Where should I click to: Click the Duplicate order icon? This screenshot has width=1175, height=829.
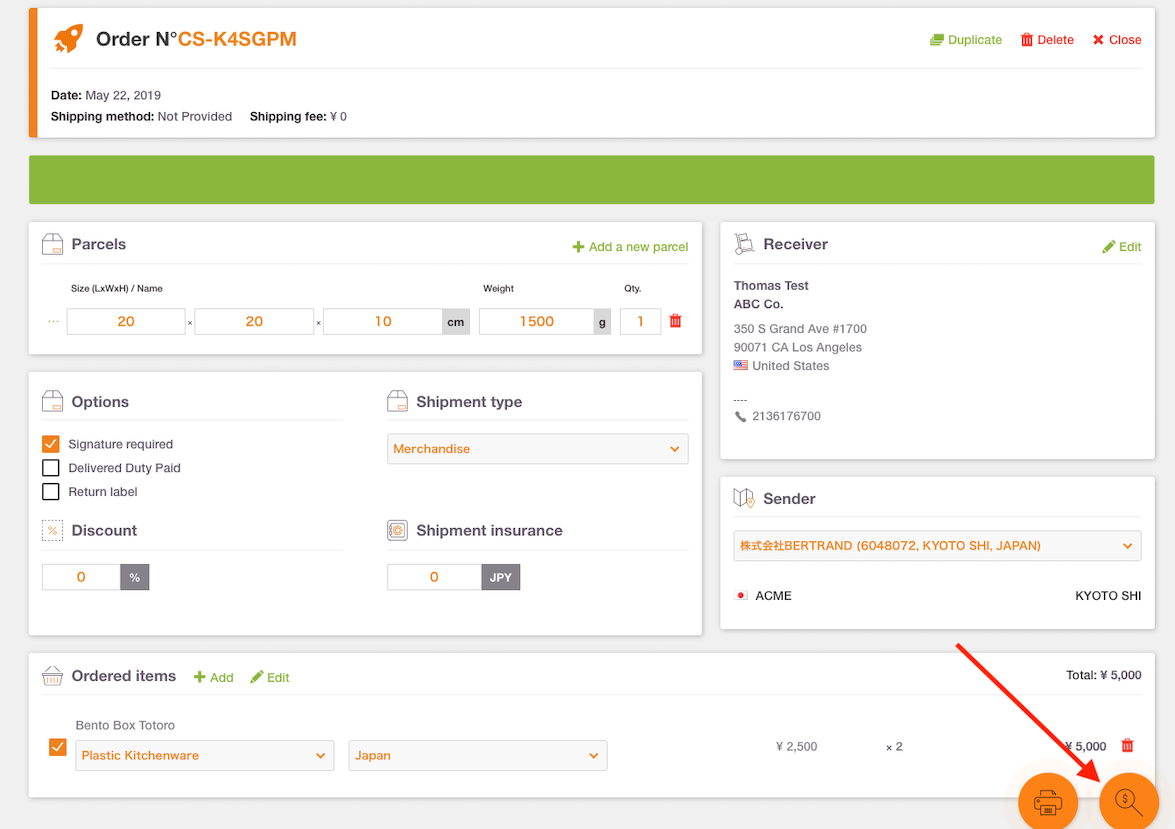(937, 40)
